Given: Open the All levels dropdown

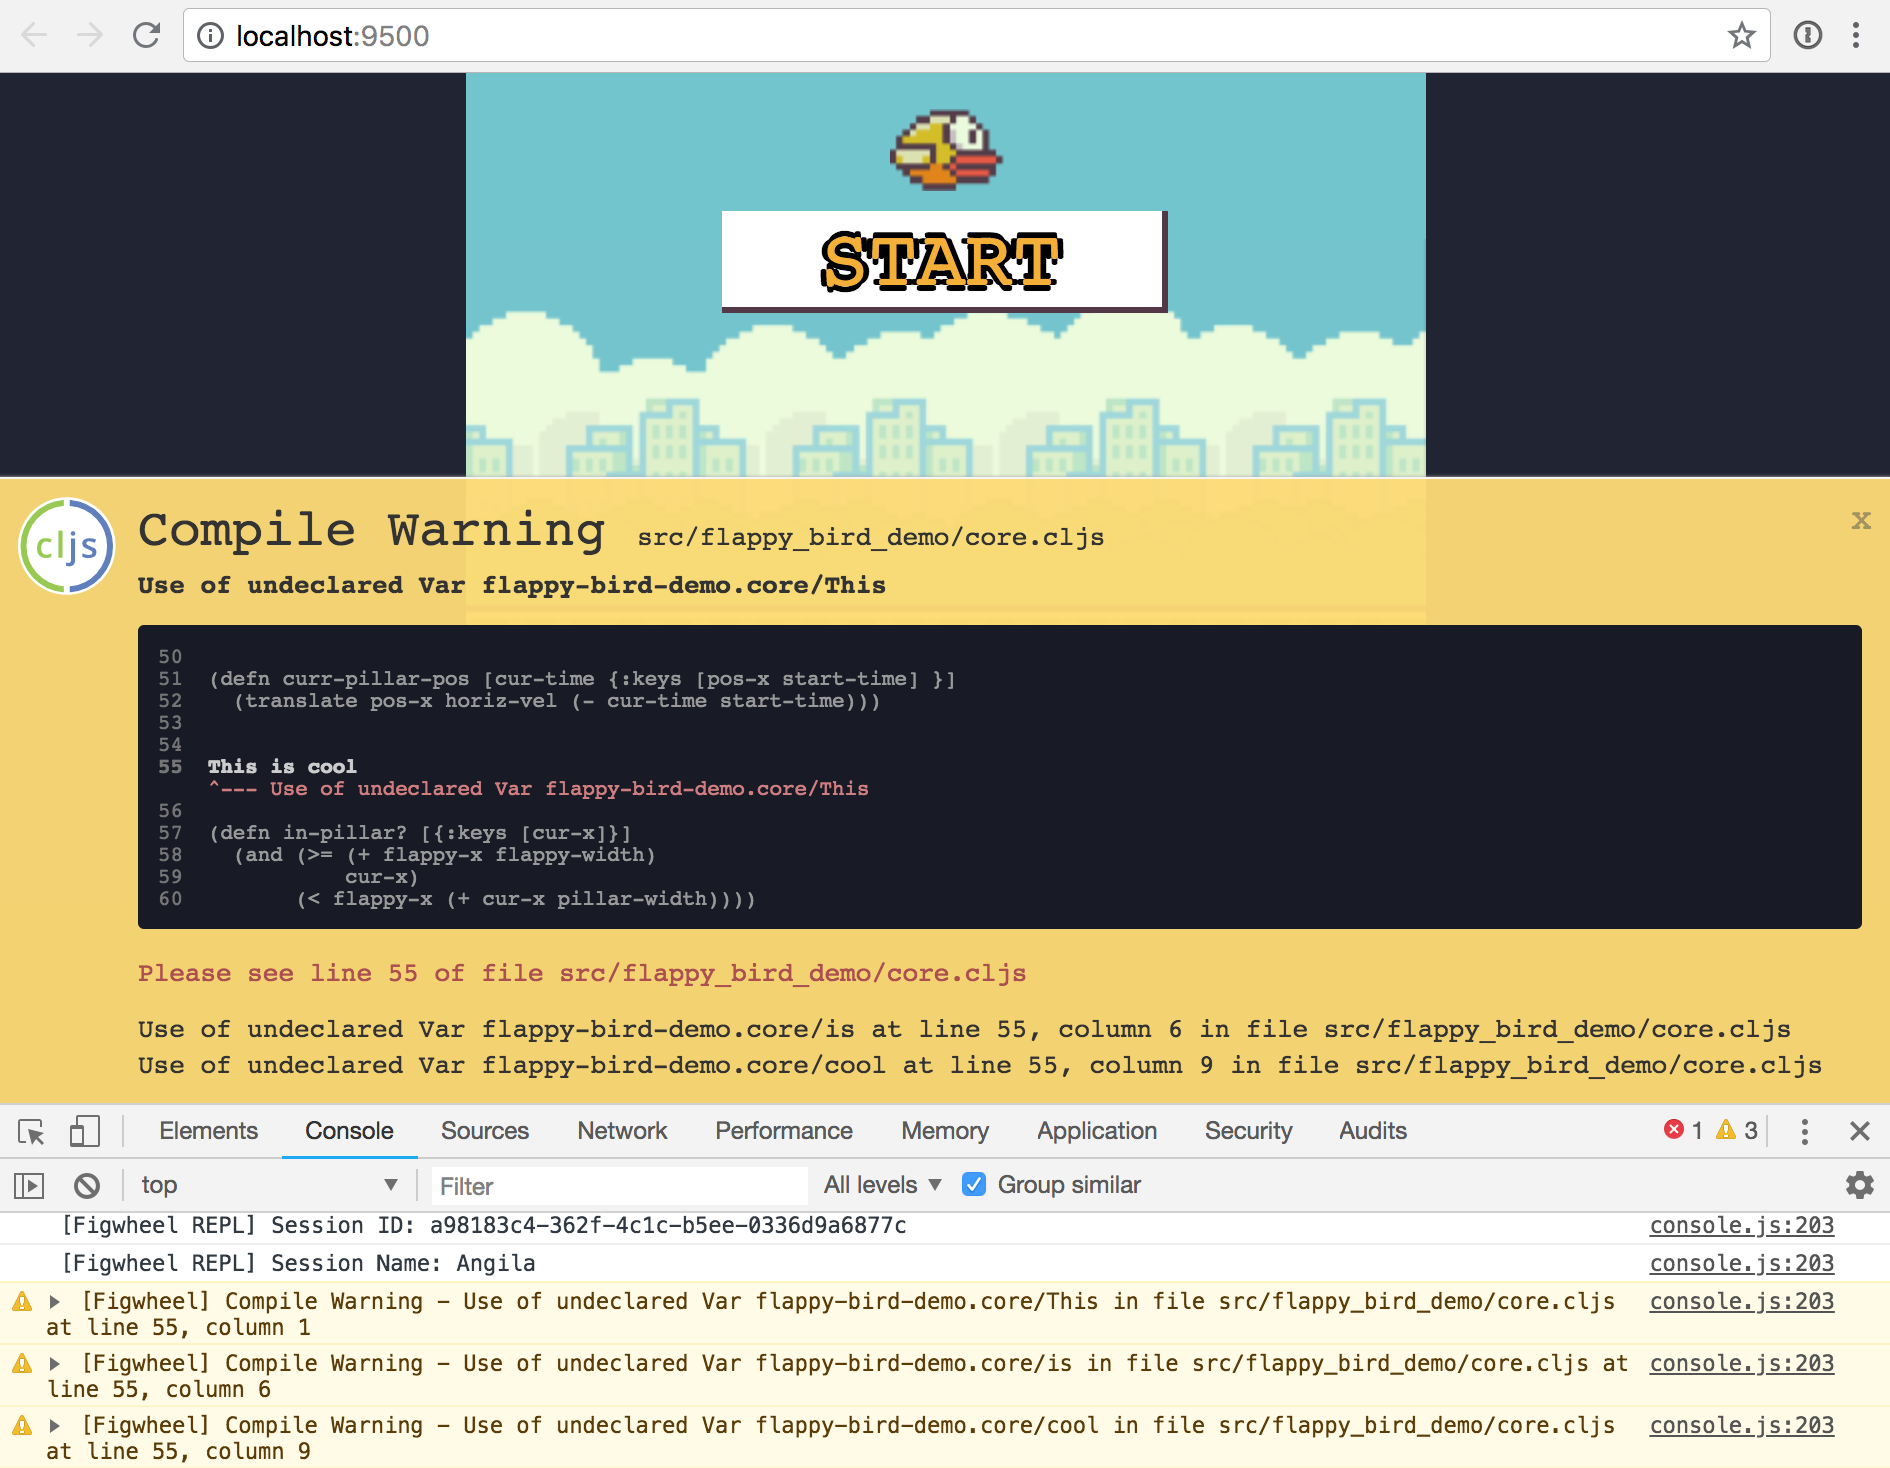Looking at the screenshot, I should [x=882, y=1185].
